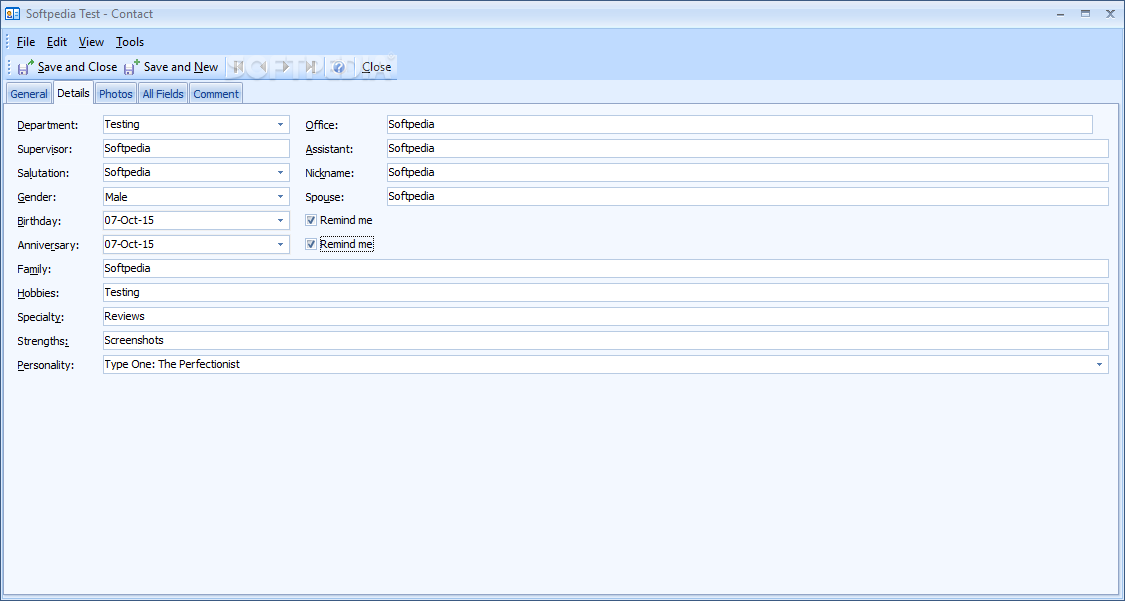
Task: Click the contact window icon in title bar
Action: tap(12, 14)
